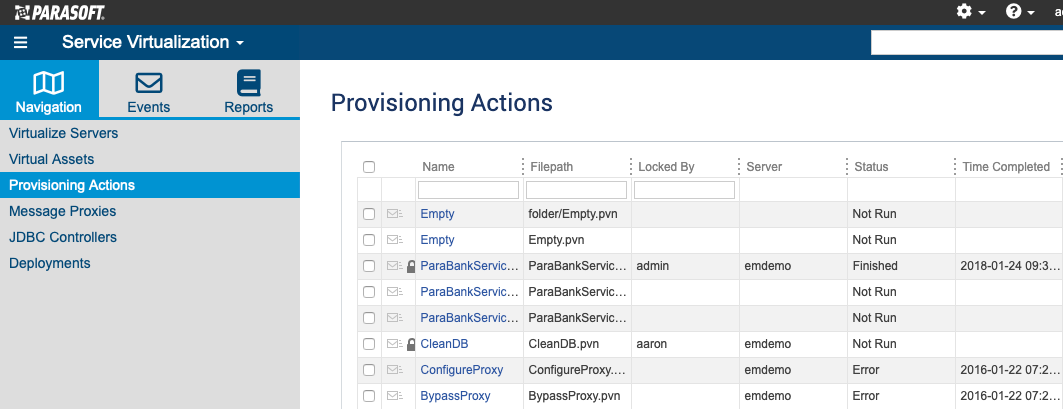Click the lock icon in the admin row
The height and width of the screenshot is (409, 1063).
[x=411, y=266]
